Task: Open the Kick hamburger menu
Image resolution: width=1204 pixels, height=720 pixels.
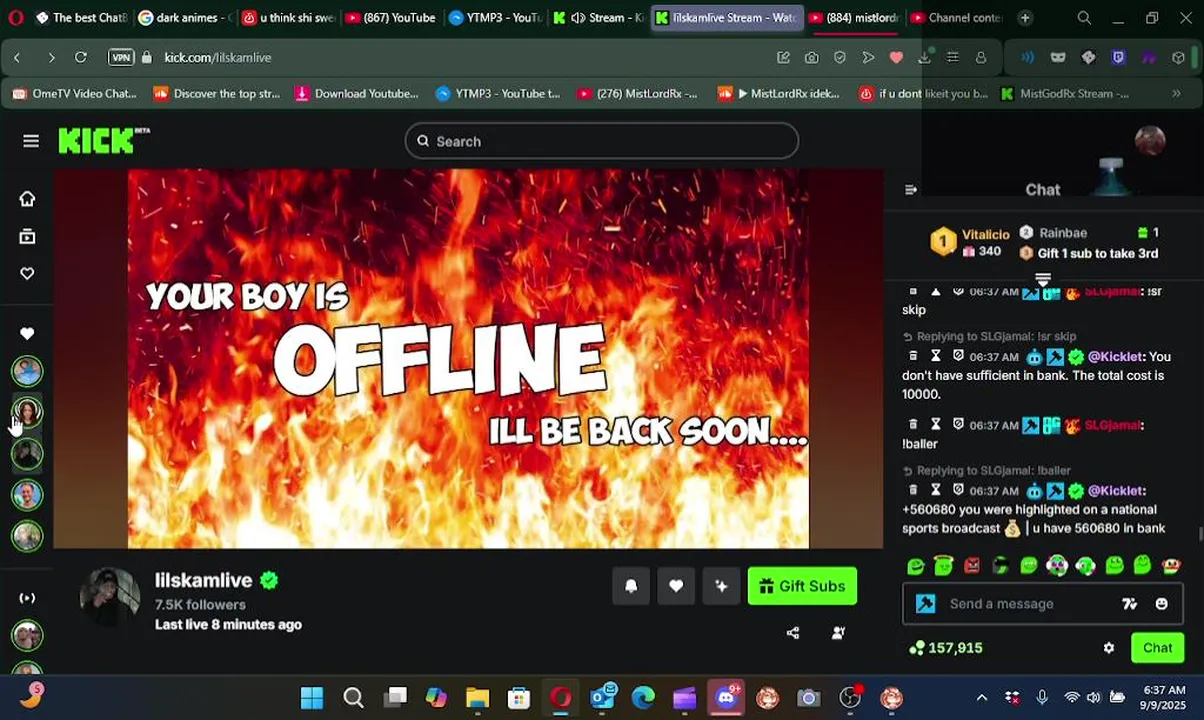Action: [x=31, y=141]
